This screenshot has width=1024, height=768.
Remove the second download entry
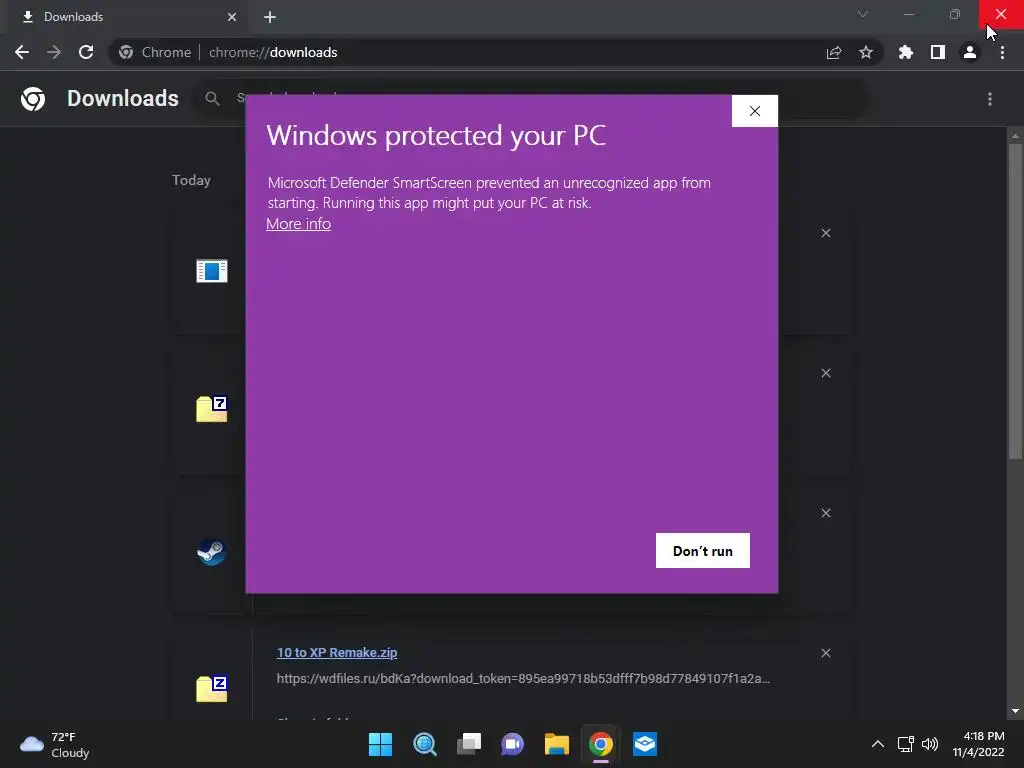click(826, 373)
